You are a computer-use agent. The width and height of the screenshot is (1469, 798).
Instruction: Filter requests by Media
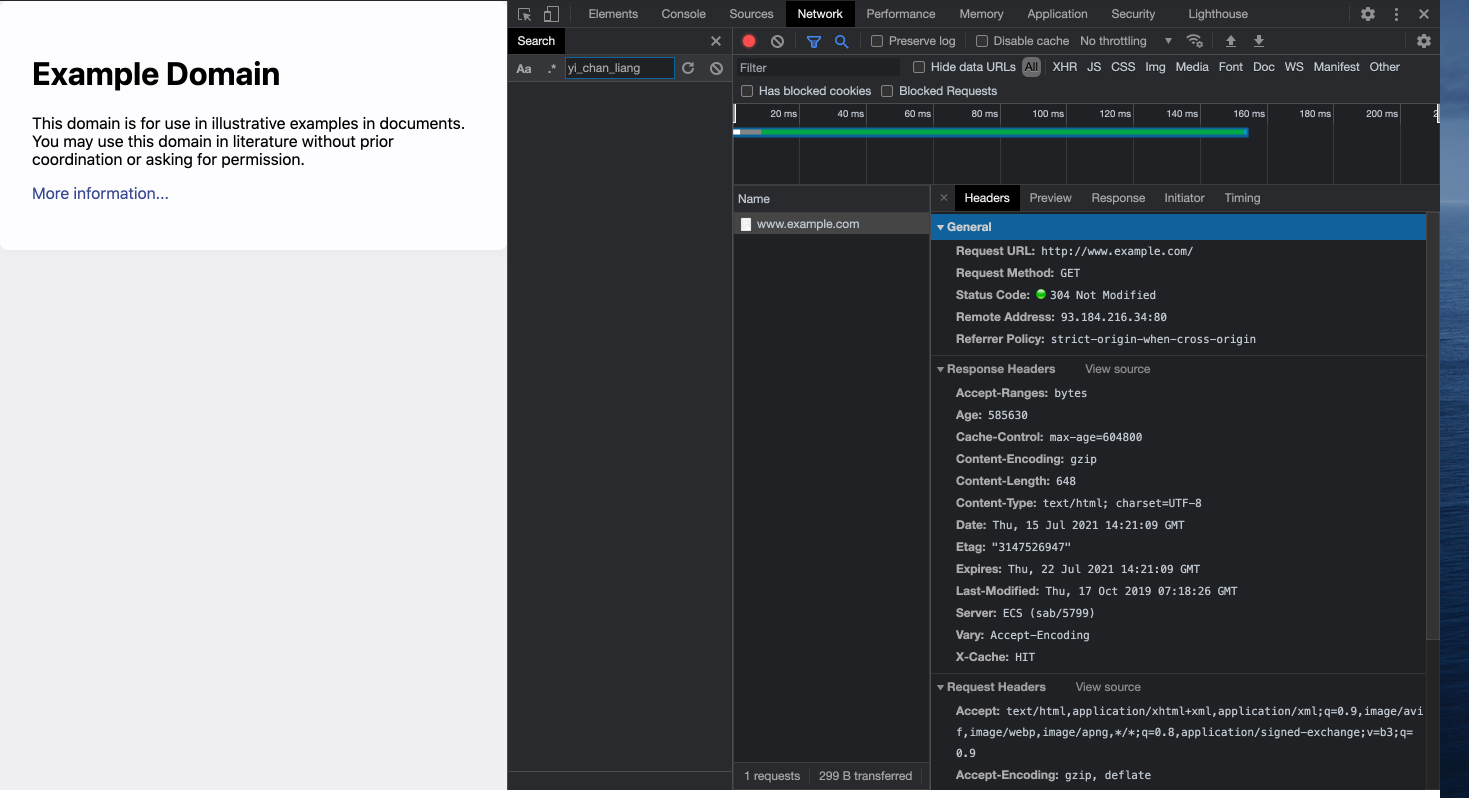(1192, 67)
